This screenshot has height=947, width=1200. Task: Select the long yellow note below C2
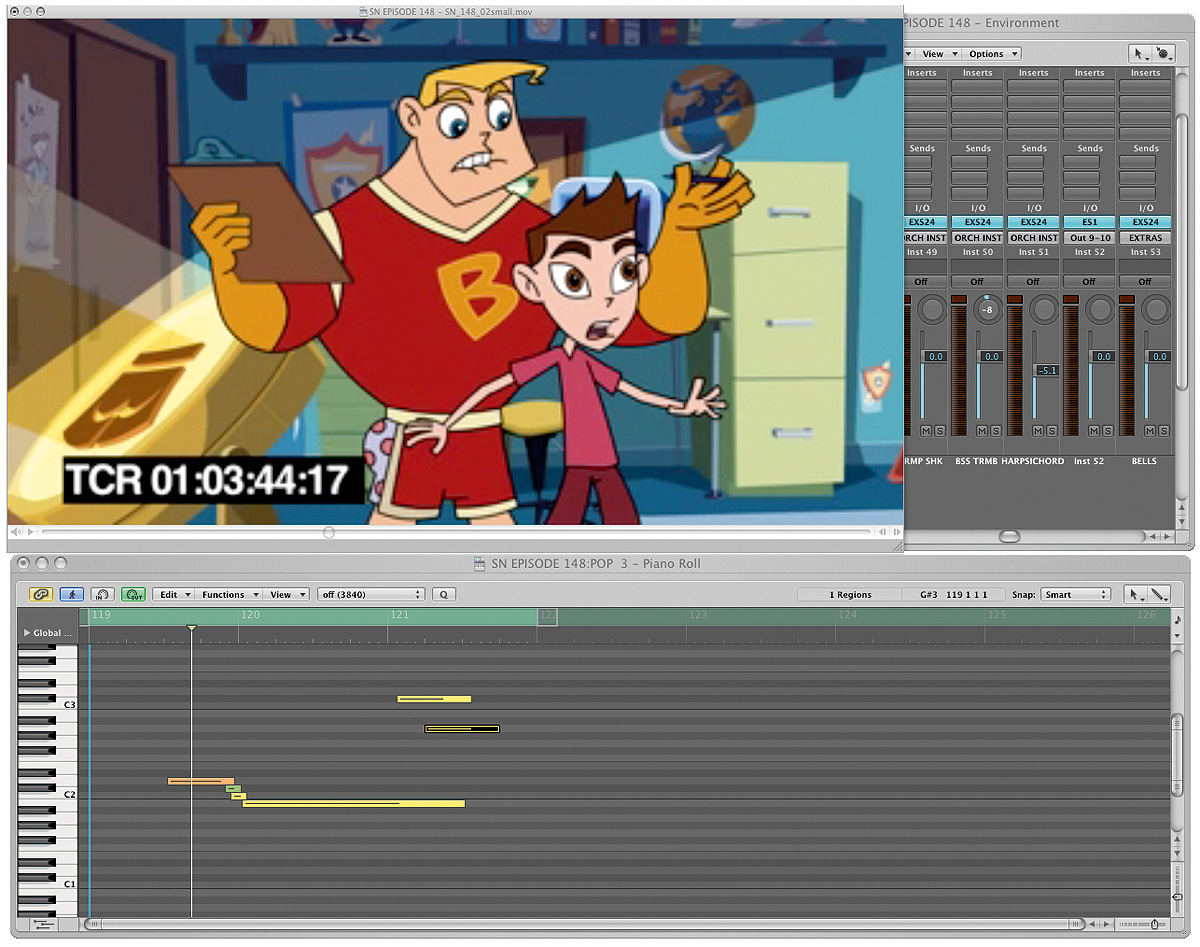click(354, 803)
